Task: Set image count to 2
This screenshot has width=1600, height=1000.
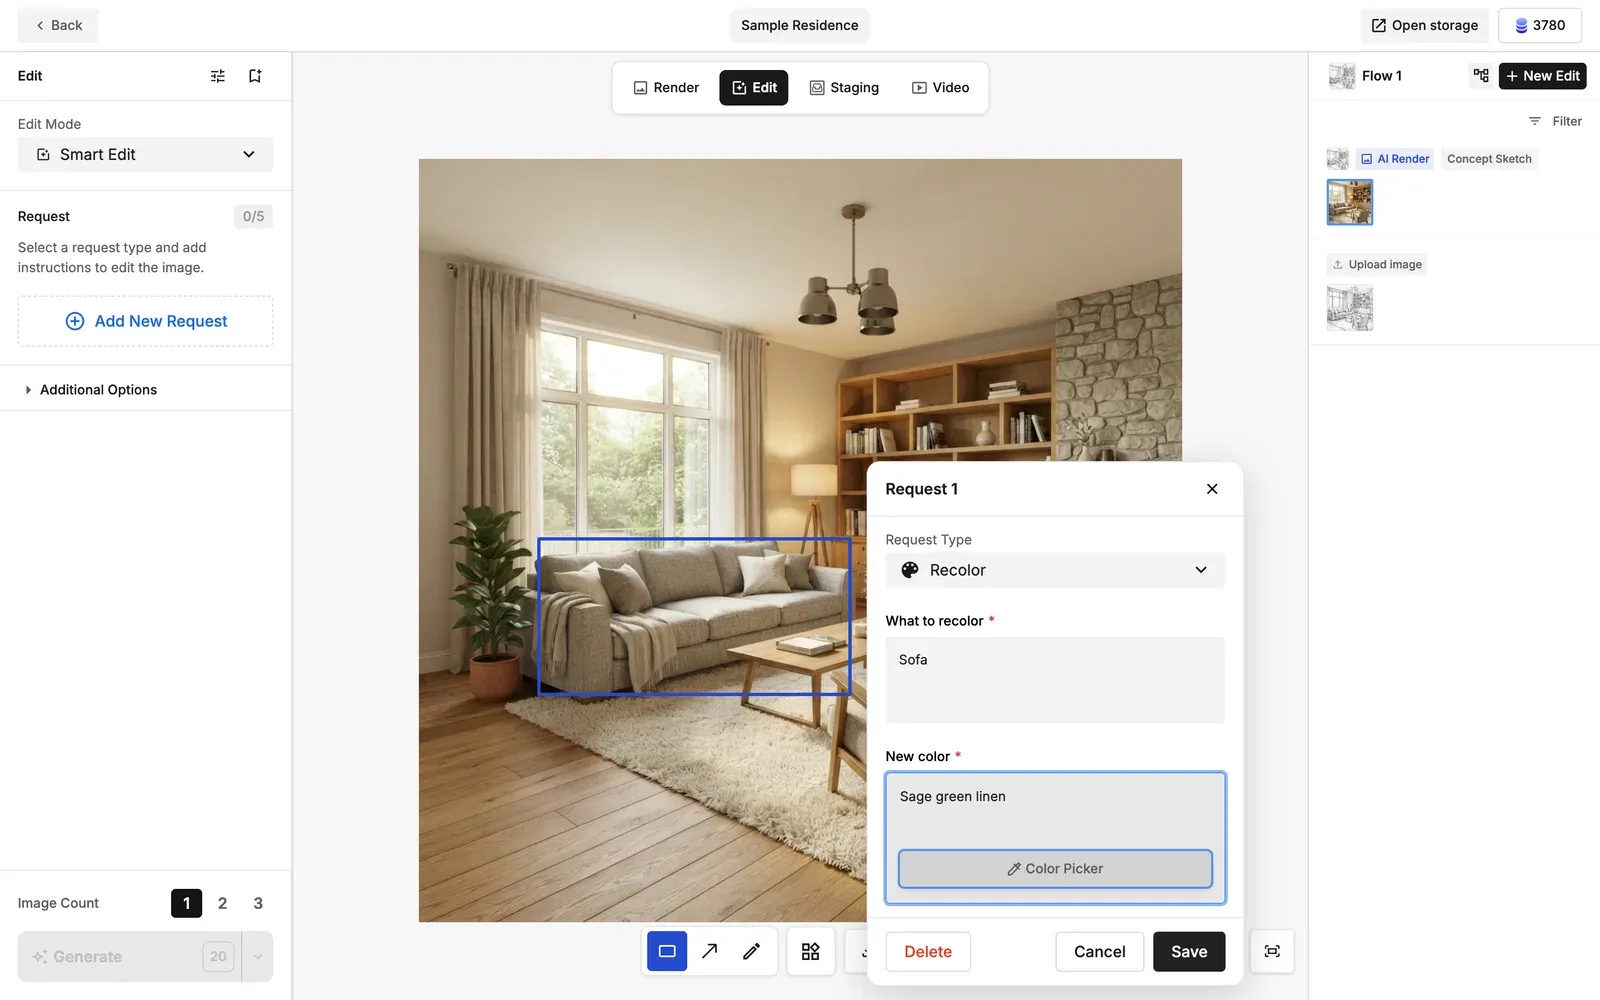Action: (x=222, y=903)
